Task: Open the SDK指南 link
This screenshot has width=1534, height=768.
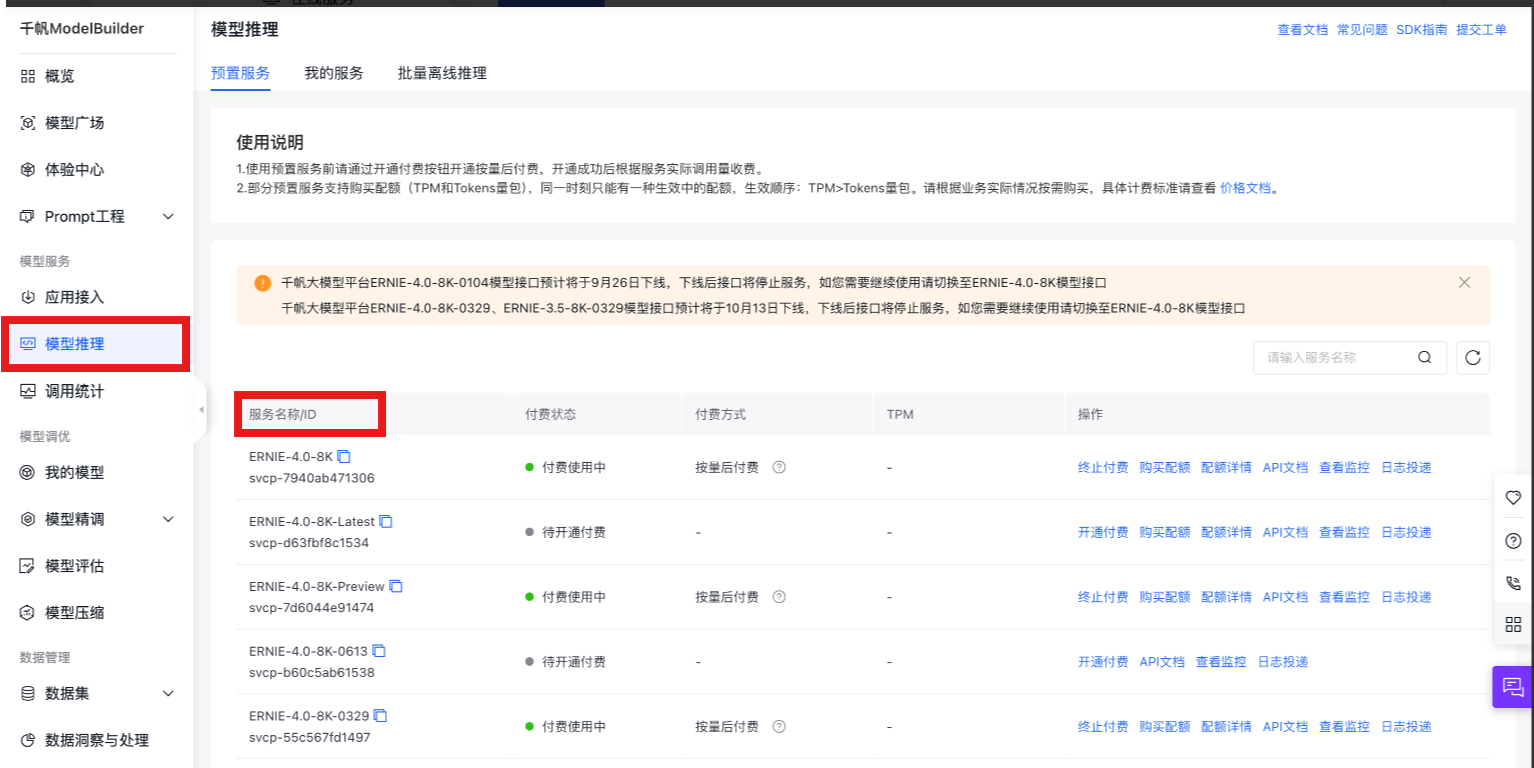Action: tap(1422, 30)
